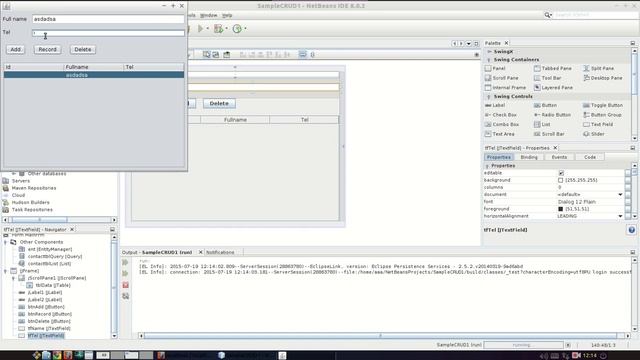Click the Full name input field

pyautogui.click(x=108, y=19)
